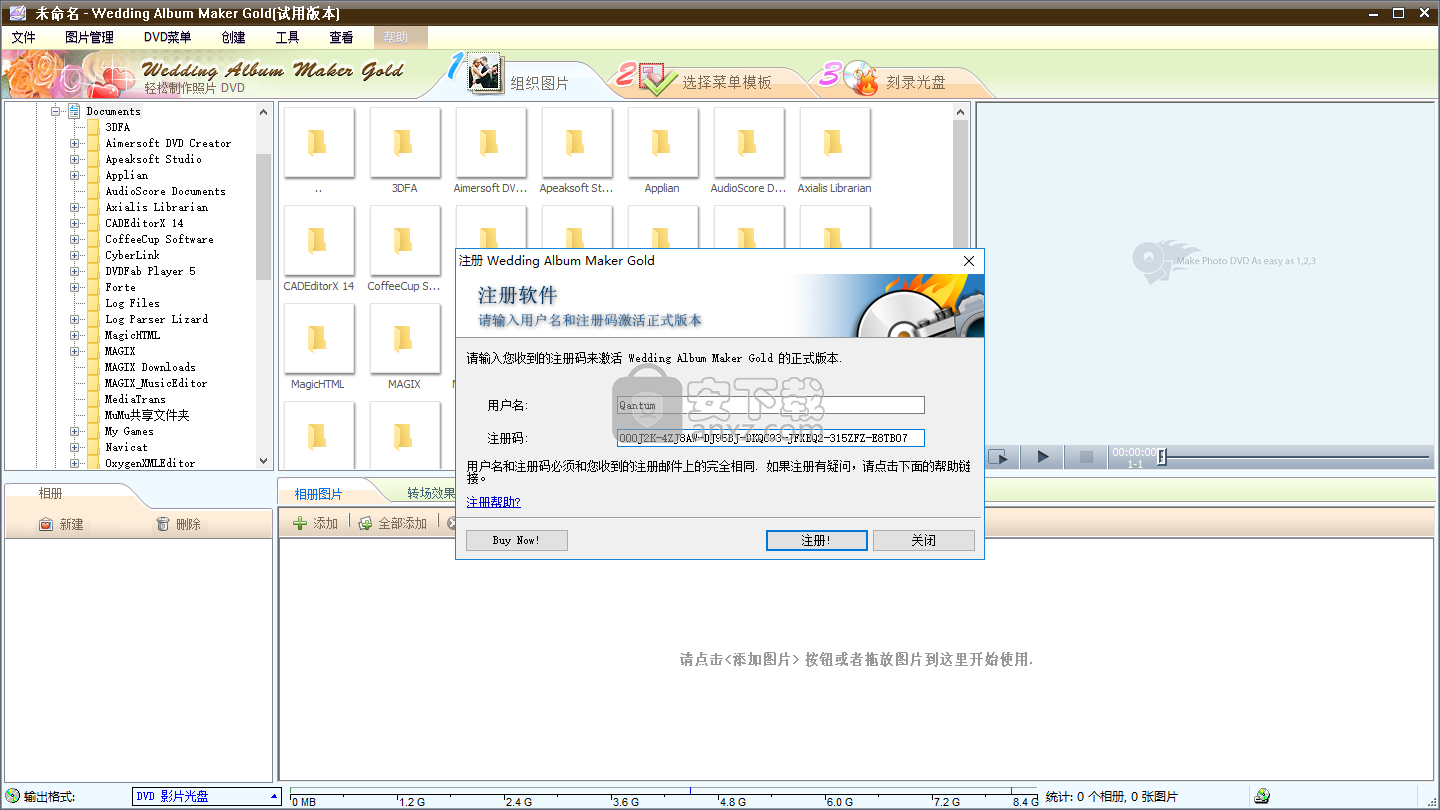1440x810 pixels.
Task: Click the output format icon at bottom-left
Action: click(x=12, y=796)
